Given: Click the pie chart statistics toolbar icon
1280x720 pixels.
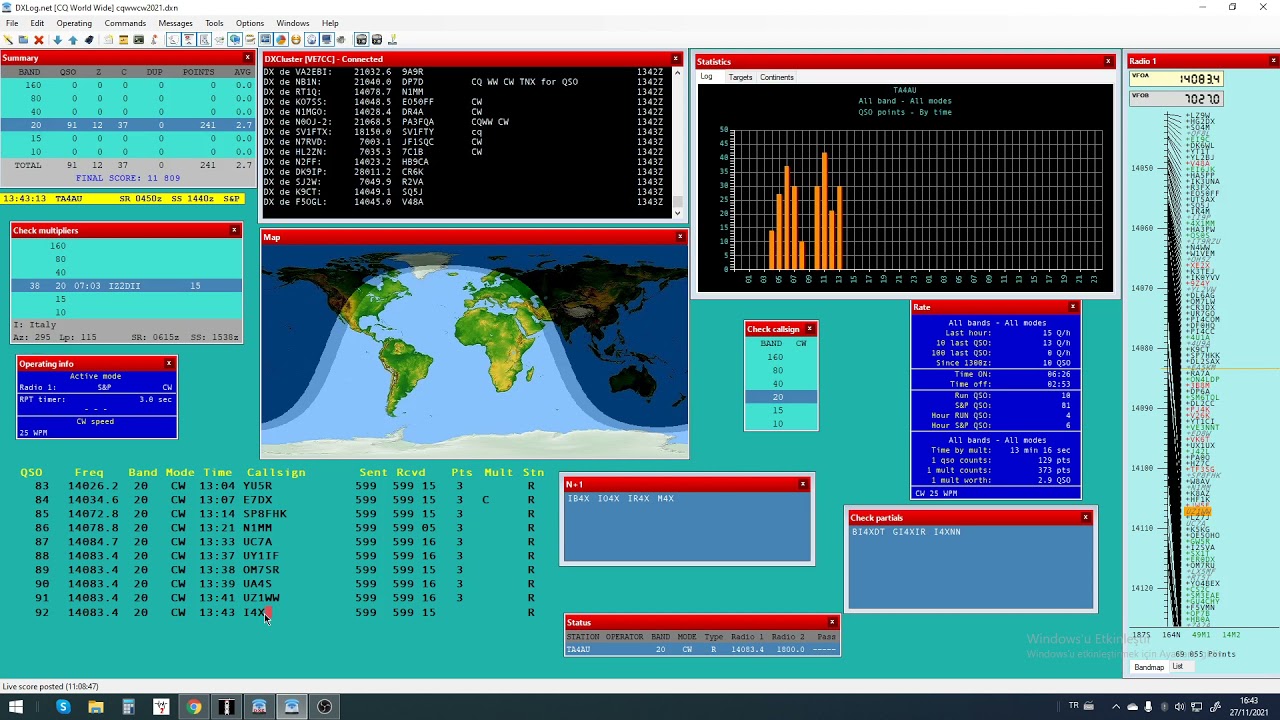Looking at the screenshot, I should pos(281,40).
